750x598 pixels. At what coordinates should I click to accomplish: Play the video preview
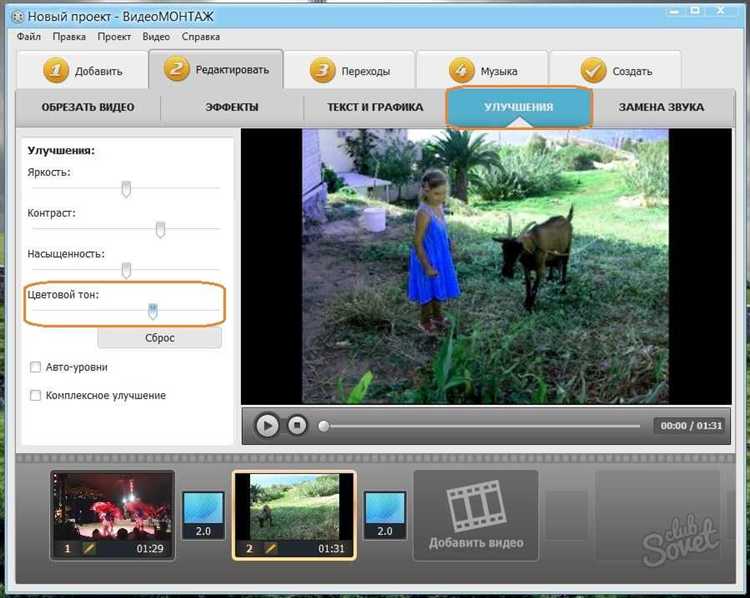pos(267,425)
